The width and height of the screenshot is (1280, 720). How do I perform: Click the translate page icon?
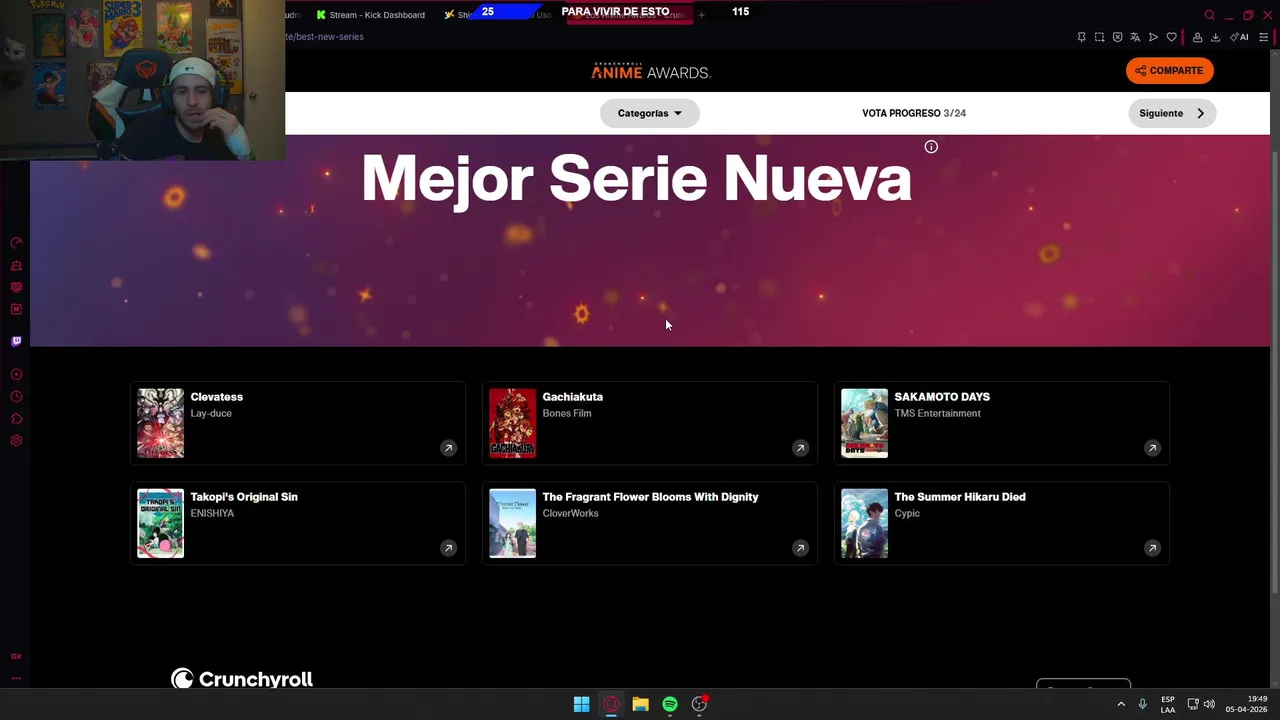click(1135, 37)
